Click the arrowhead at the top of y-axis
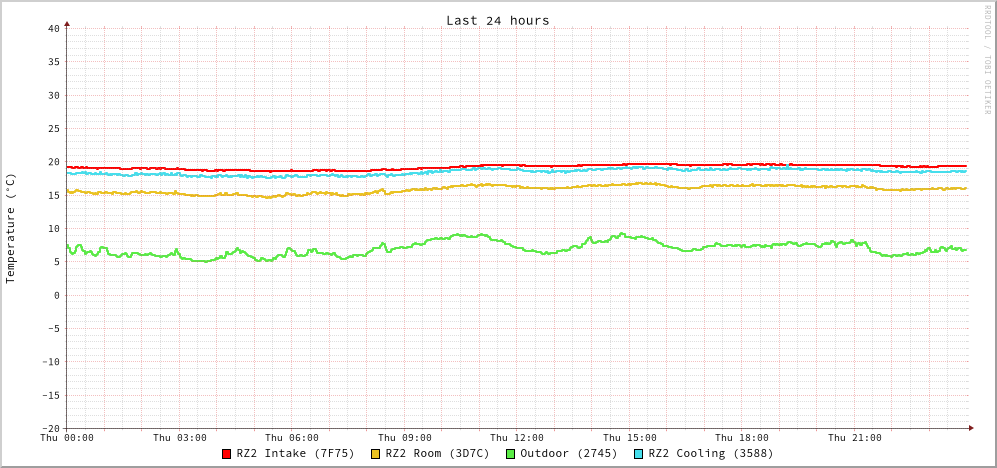The height and width of the screenshot is (468, 997). (67, 23)
